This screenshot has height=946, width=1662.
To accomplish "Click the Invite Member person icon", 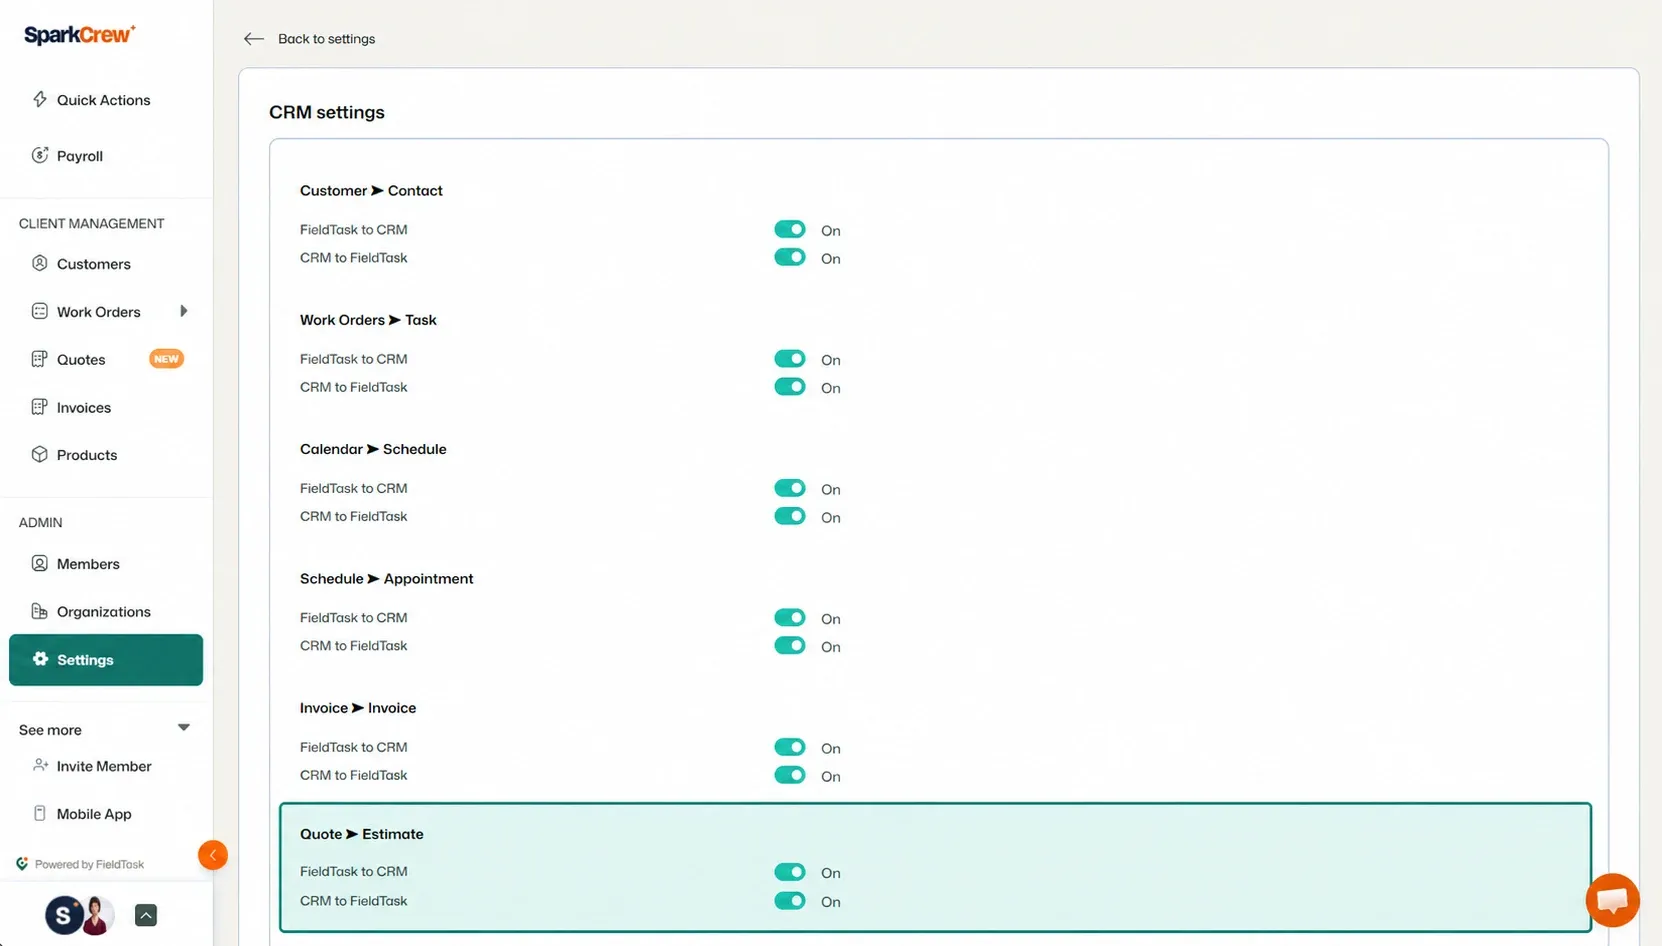I will (40, 765).
